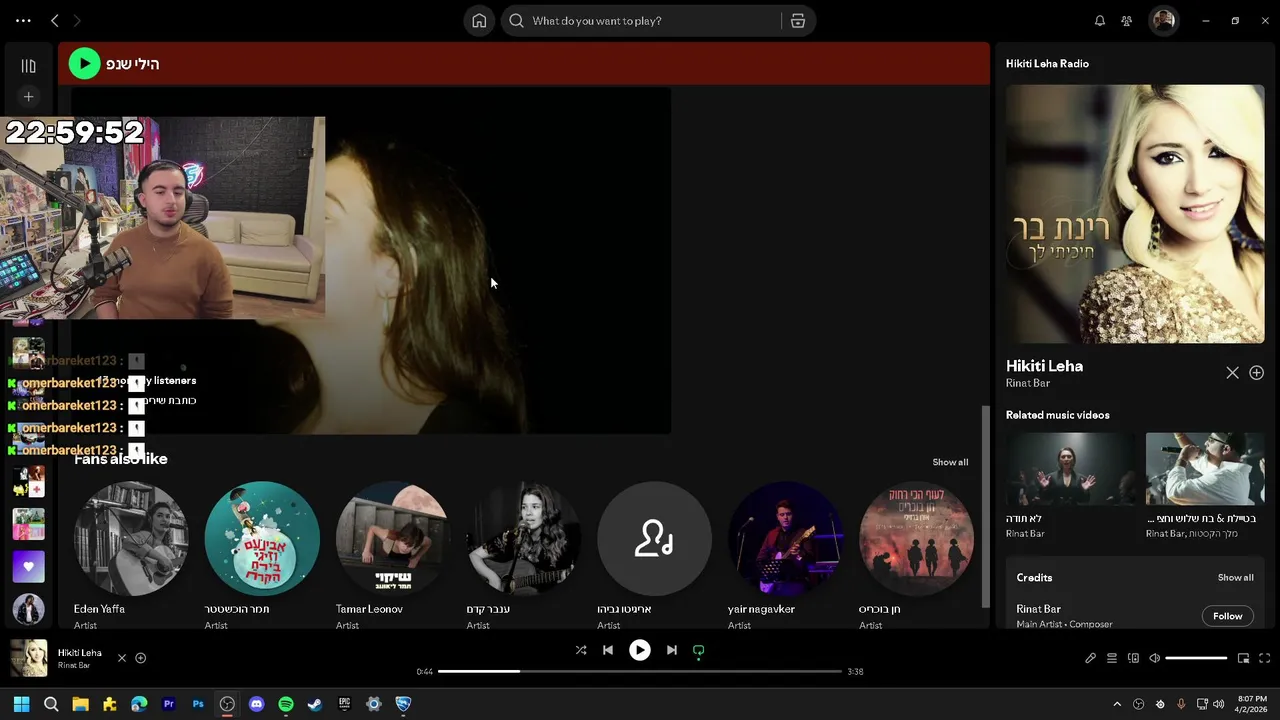Open Spotify Home via the house icon
Screen dimensions: 1280x720
479,21
